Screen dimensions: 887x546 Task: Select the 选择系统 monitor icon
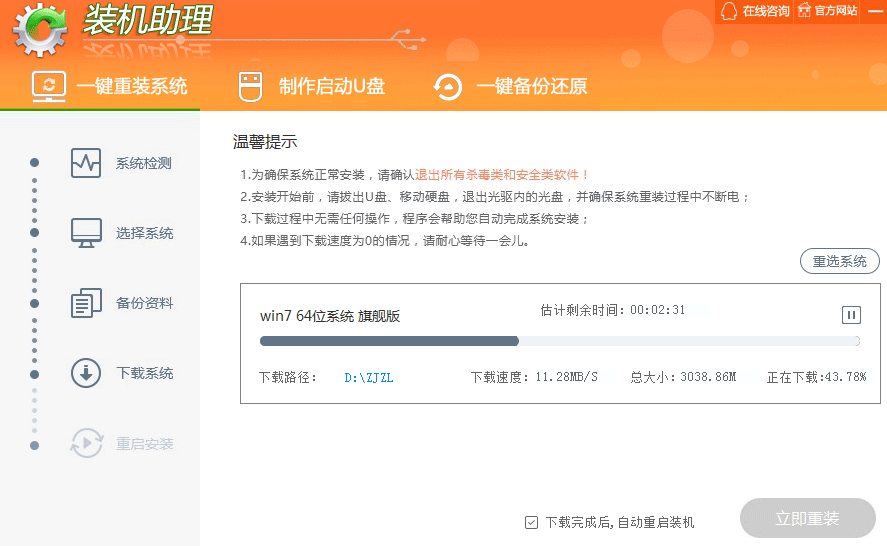click(86, 233)
